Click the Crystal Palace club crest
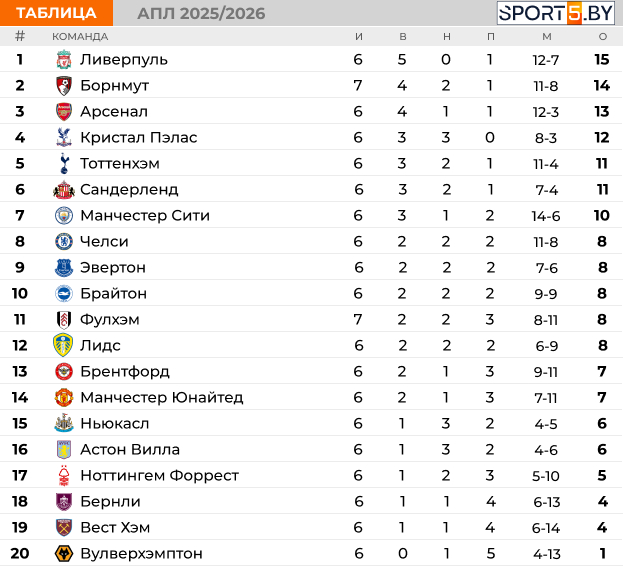623x566 pixels. (x=64, y=138)
